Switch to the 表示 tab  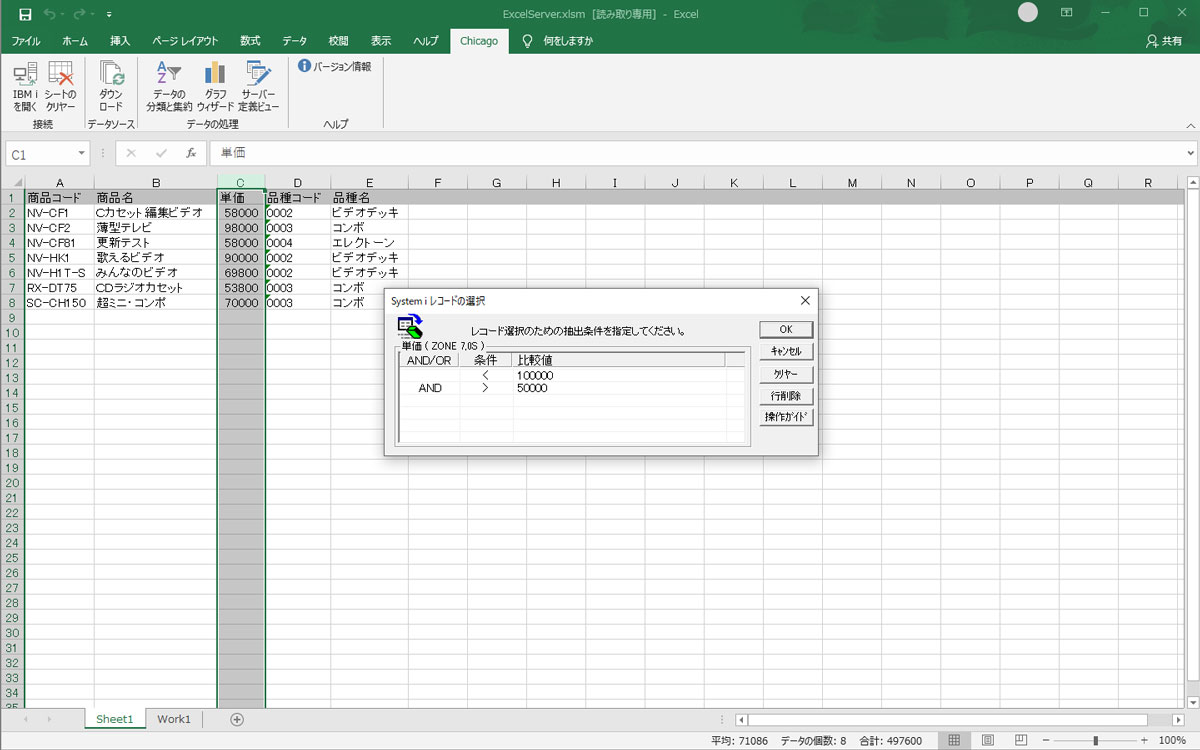[x=381, y=41]
